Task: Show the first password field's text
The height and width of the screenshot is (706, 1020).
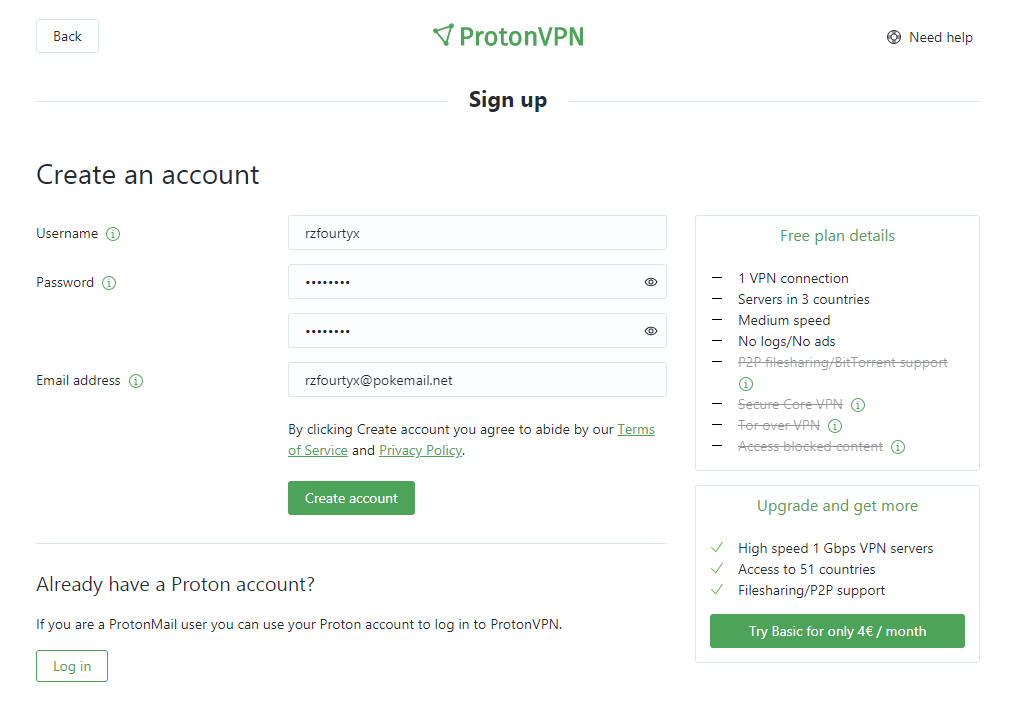Action: coord(651,282)
